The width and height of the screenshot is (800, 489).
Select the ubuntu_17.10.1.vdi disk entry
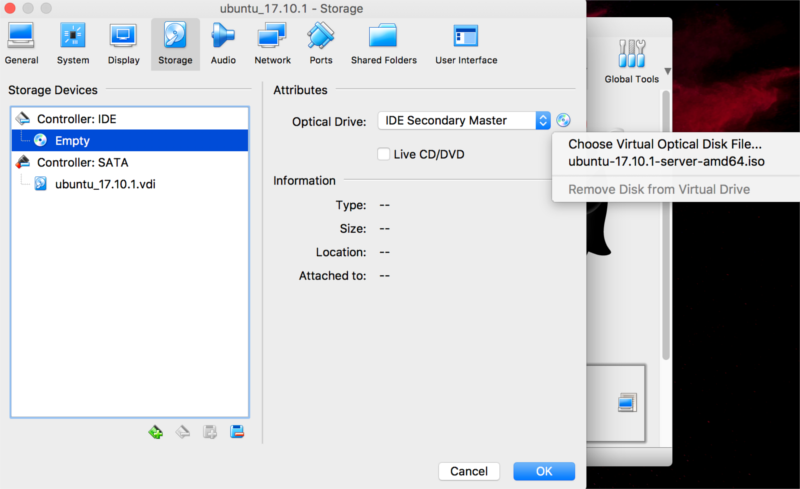coord(102,184)
